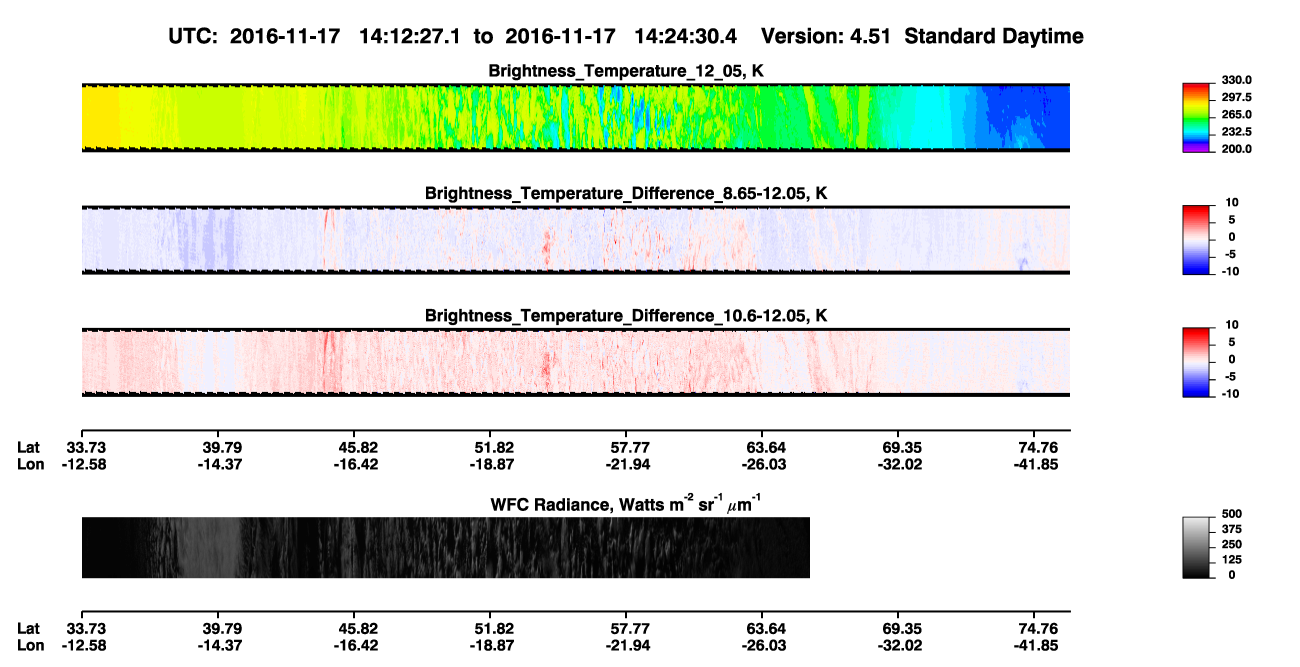Click the Brightness_Temperature_Difference_10.6-12.05 panel title
This screenshot has height=667, width=1300.
tap(626, 316)
